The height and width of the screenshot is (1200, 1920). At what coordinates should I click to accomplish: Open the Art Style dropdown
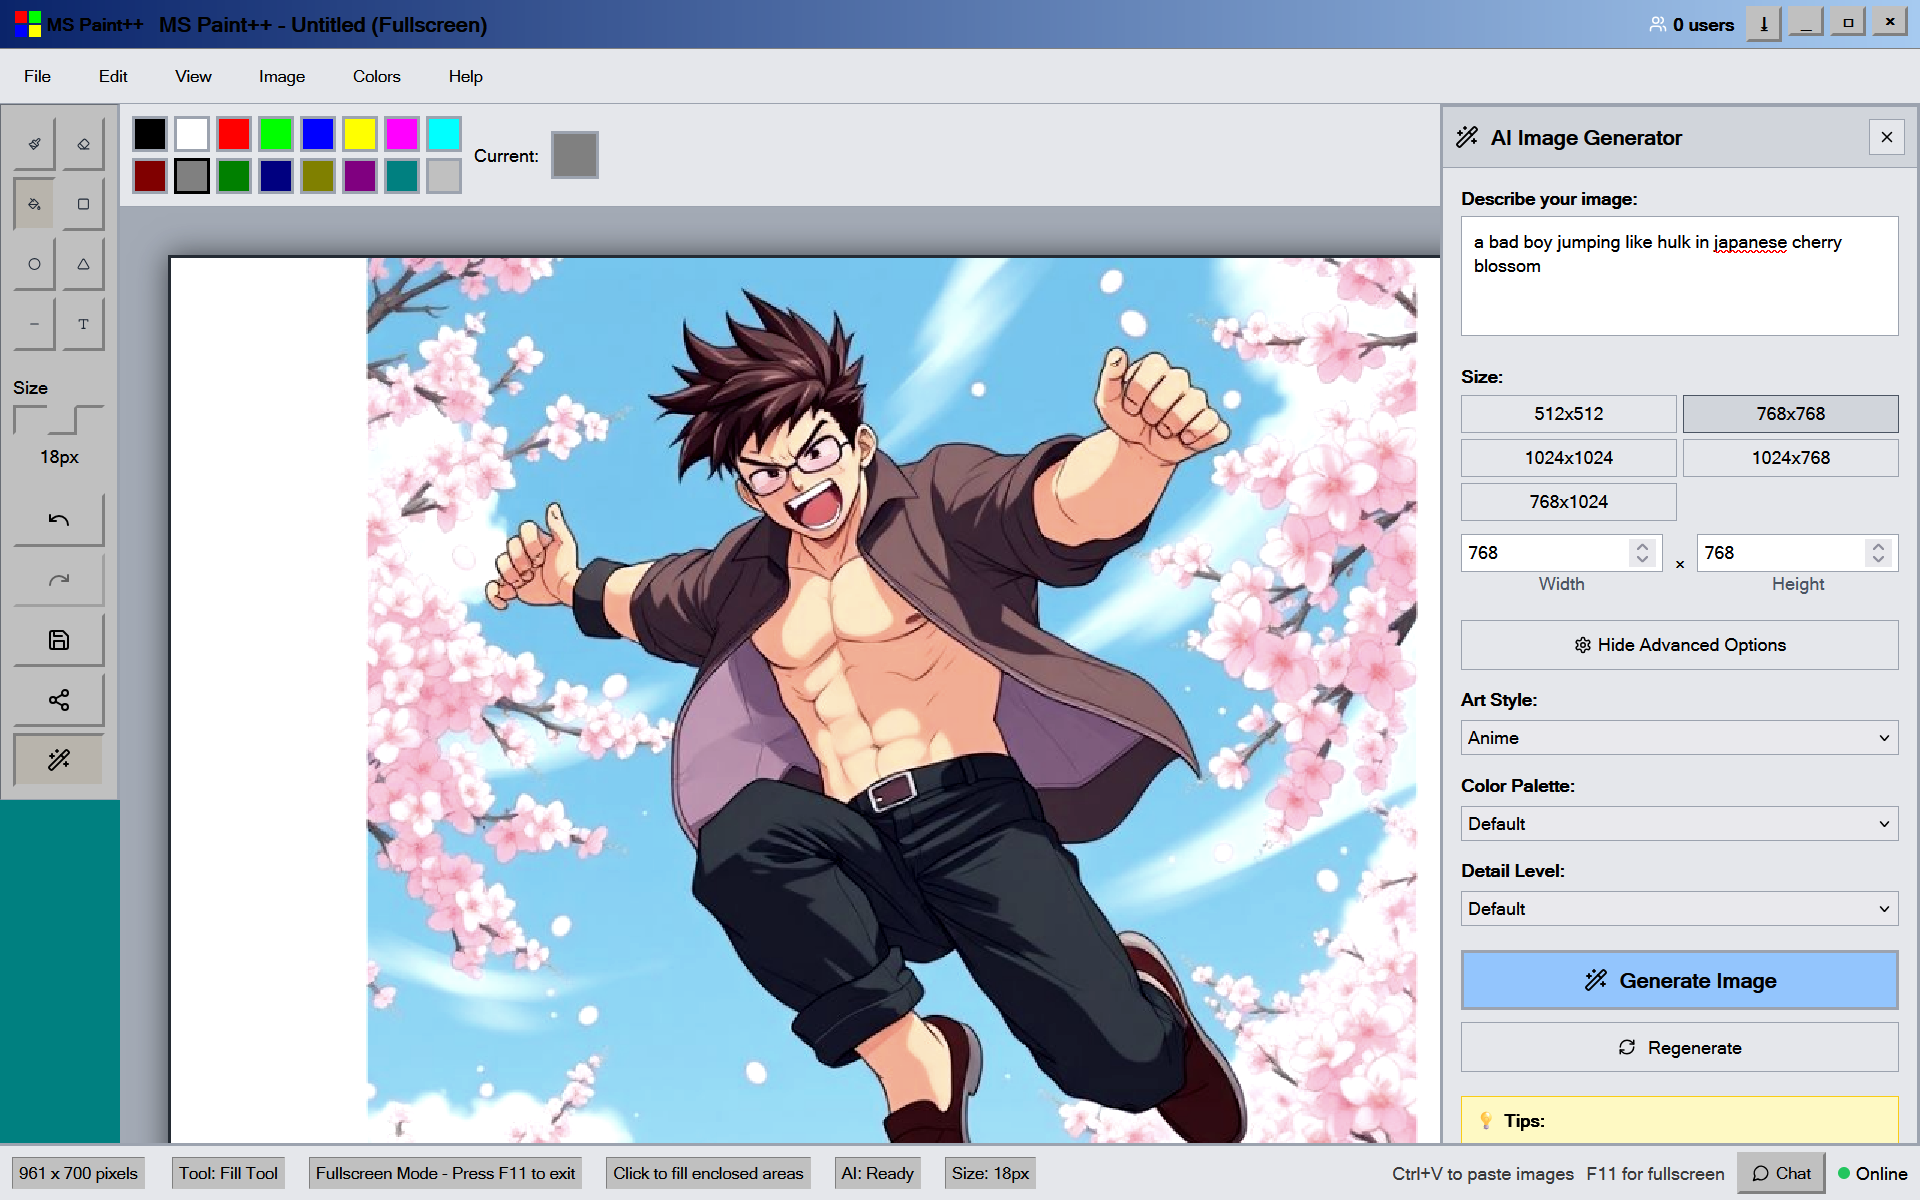(1679, 738)
